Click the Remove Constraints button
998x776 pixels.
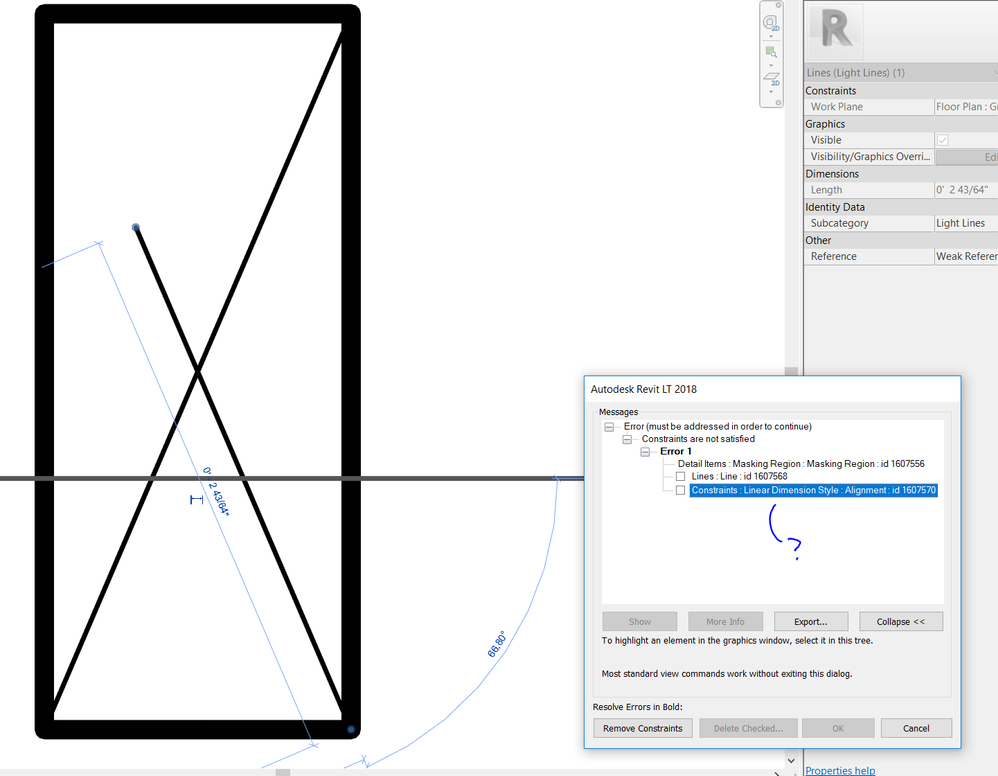click(643, 728)
